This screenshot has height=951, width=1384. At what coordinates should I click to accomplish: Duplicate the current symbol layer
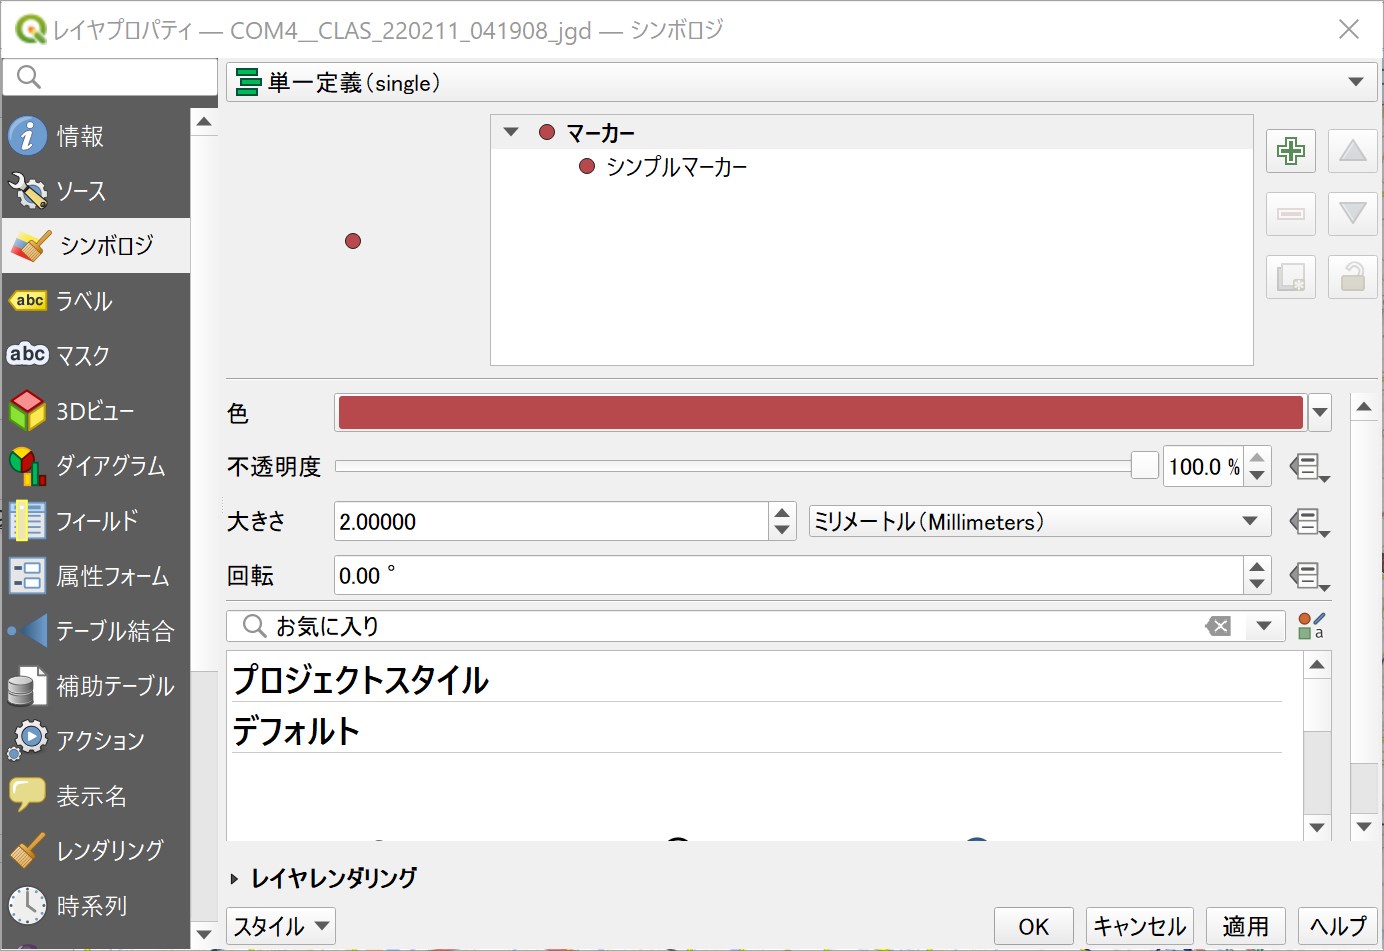pyautogui.click(x=1290, y=277)
